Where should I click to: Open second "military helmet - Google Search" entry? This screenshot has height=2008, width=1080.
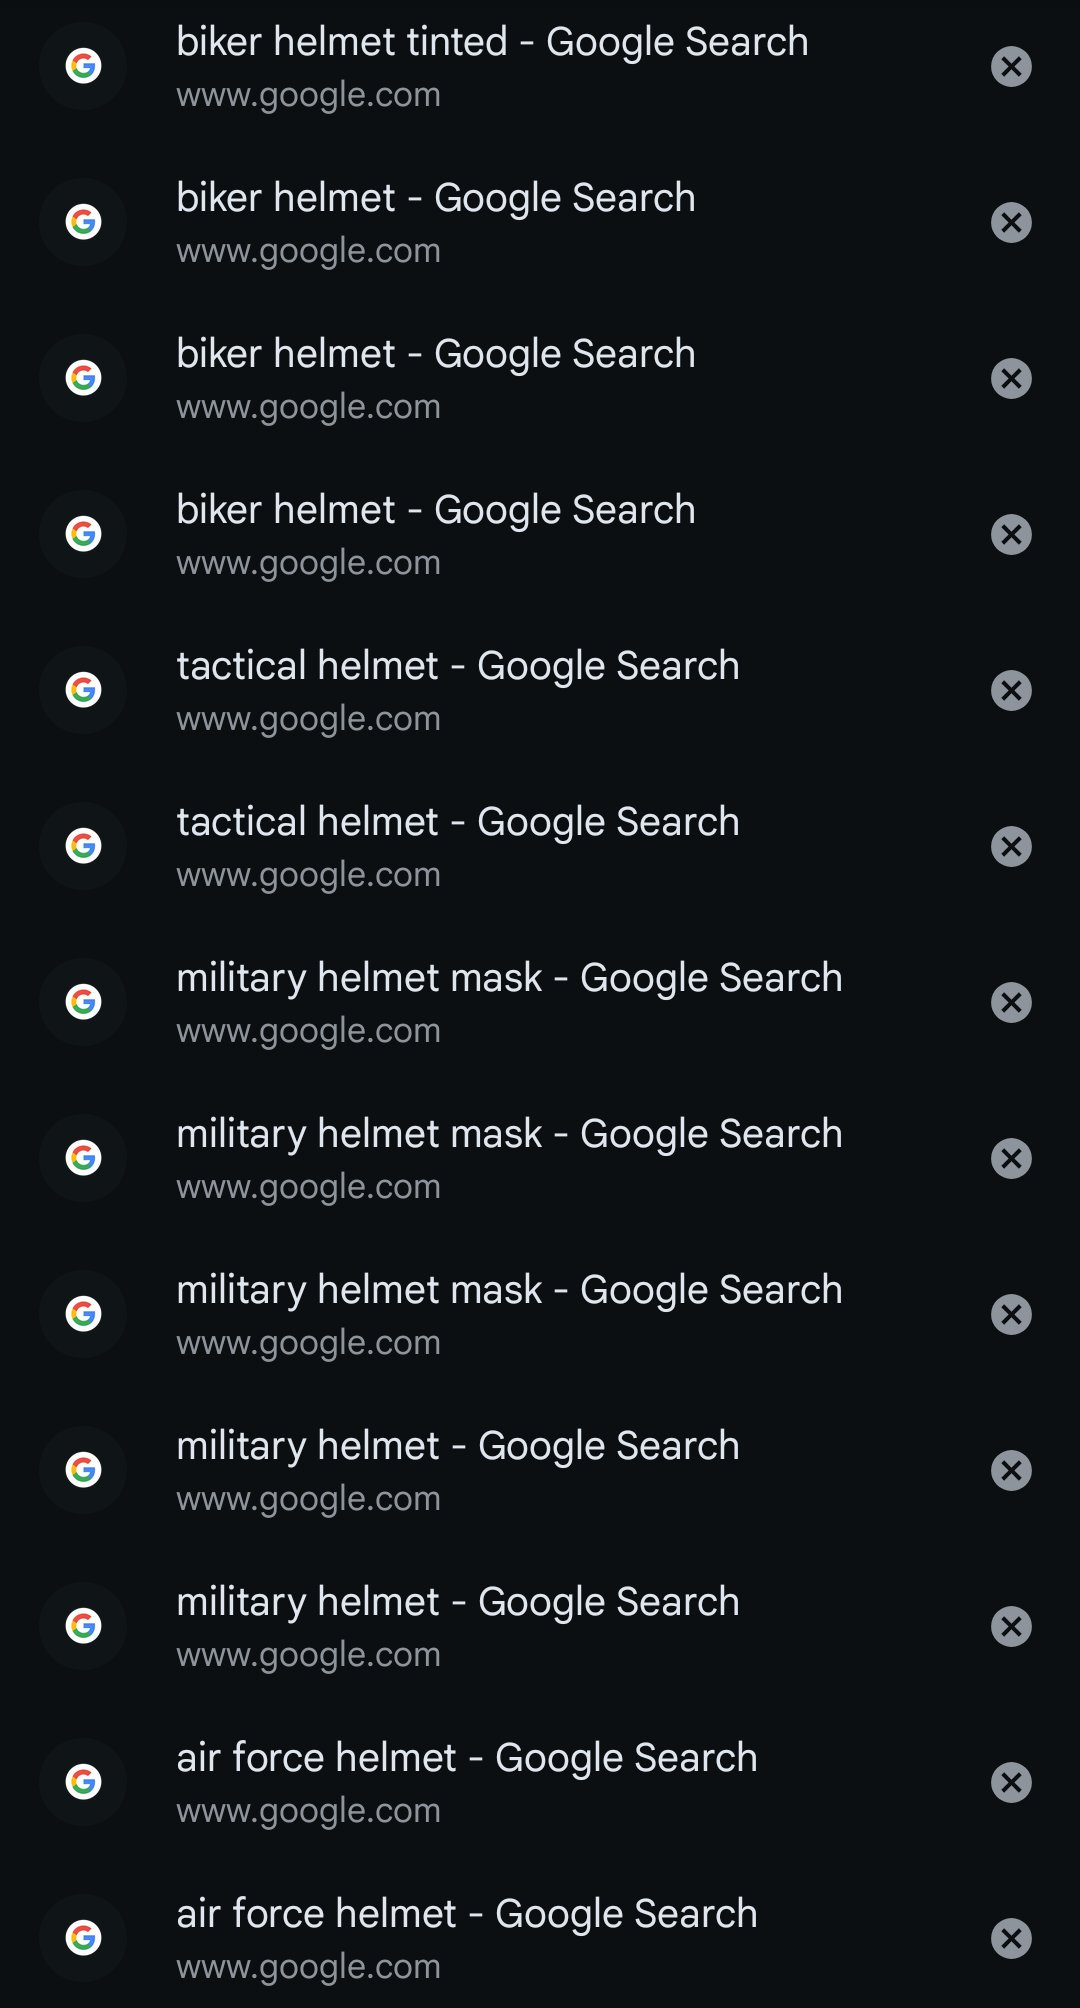[x=458, y=1603]
